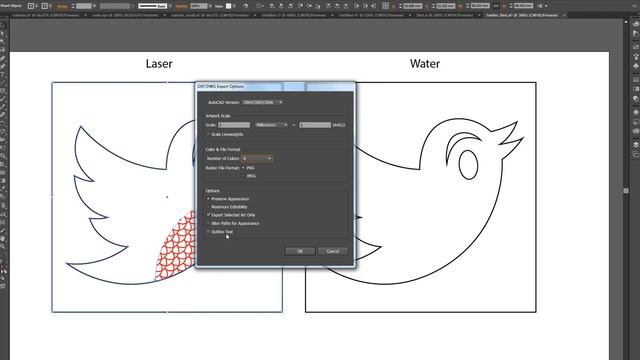Toggle the Outline Text checkbox
The height and width of the screenshot is (360, 640).
click(x=208, y=231)
